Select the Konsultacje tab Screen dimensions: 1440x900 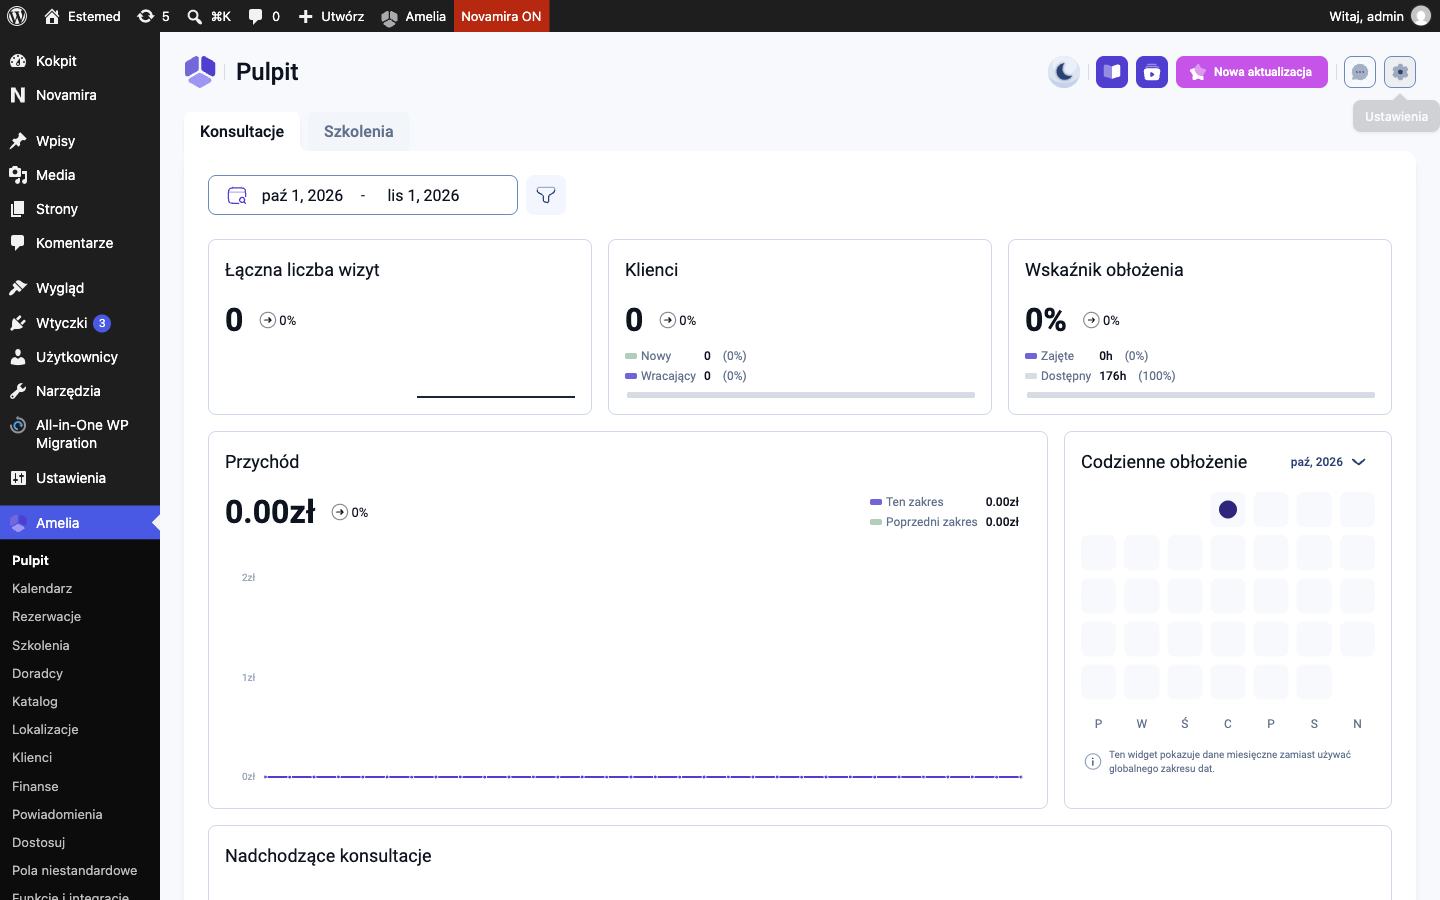pos(242,131)
